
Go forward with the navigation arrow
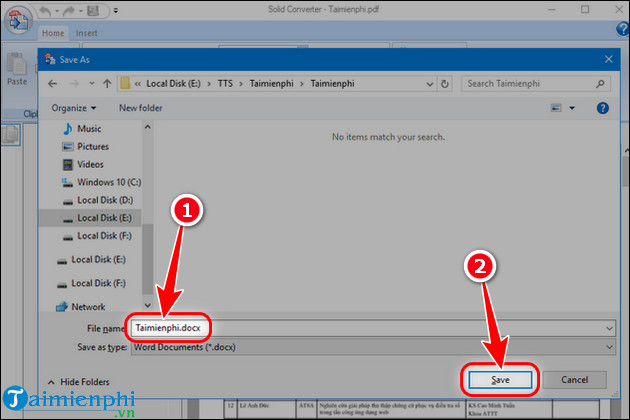click(x=74, y=84)
